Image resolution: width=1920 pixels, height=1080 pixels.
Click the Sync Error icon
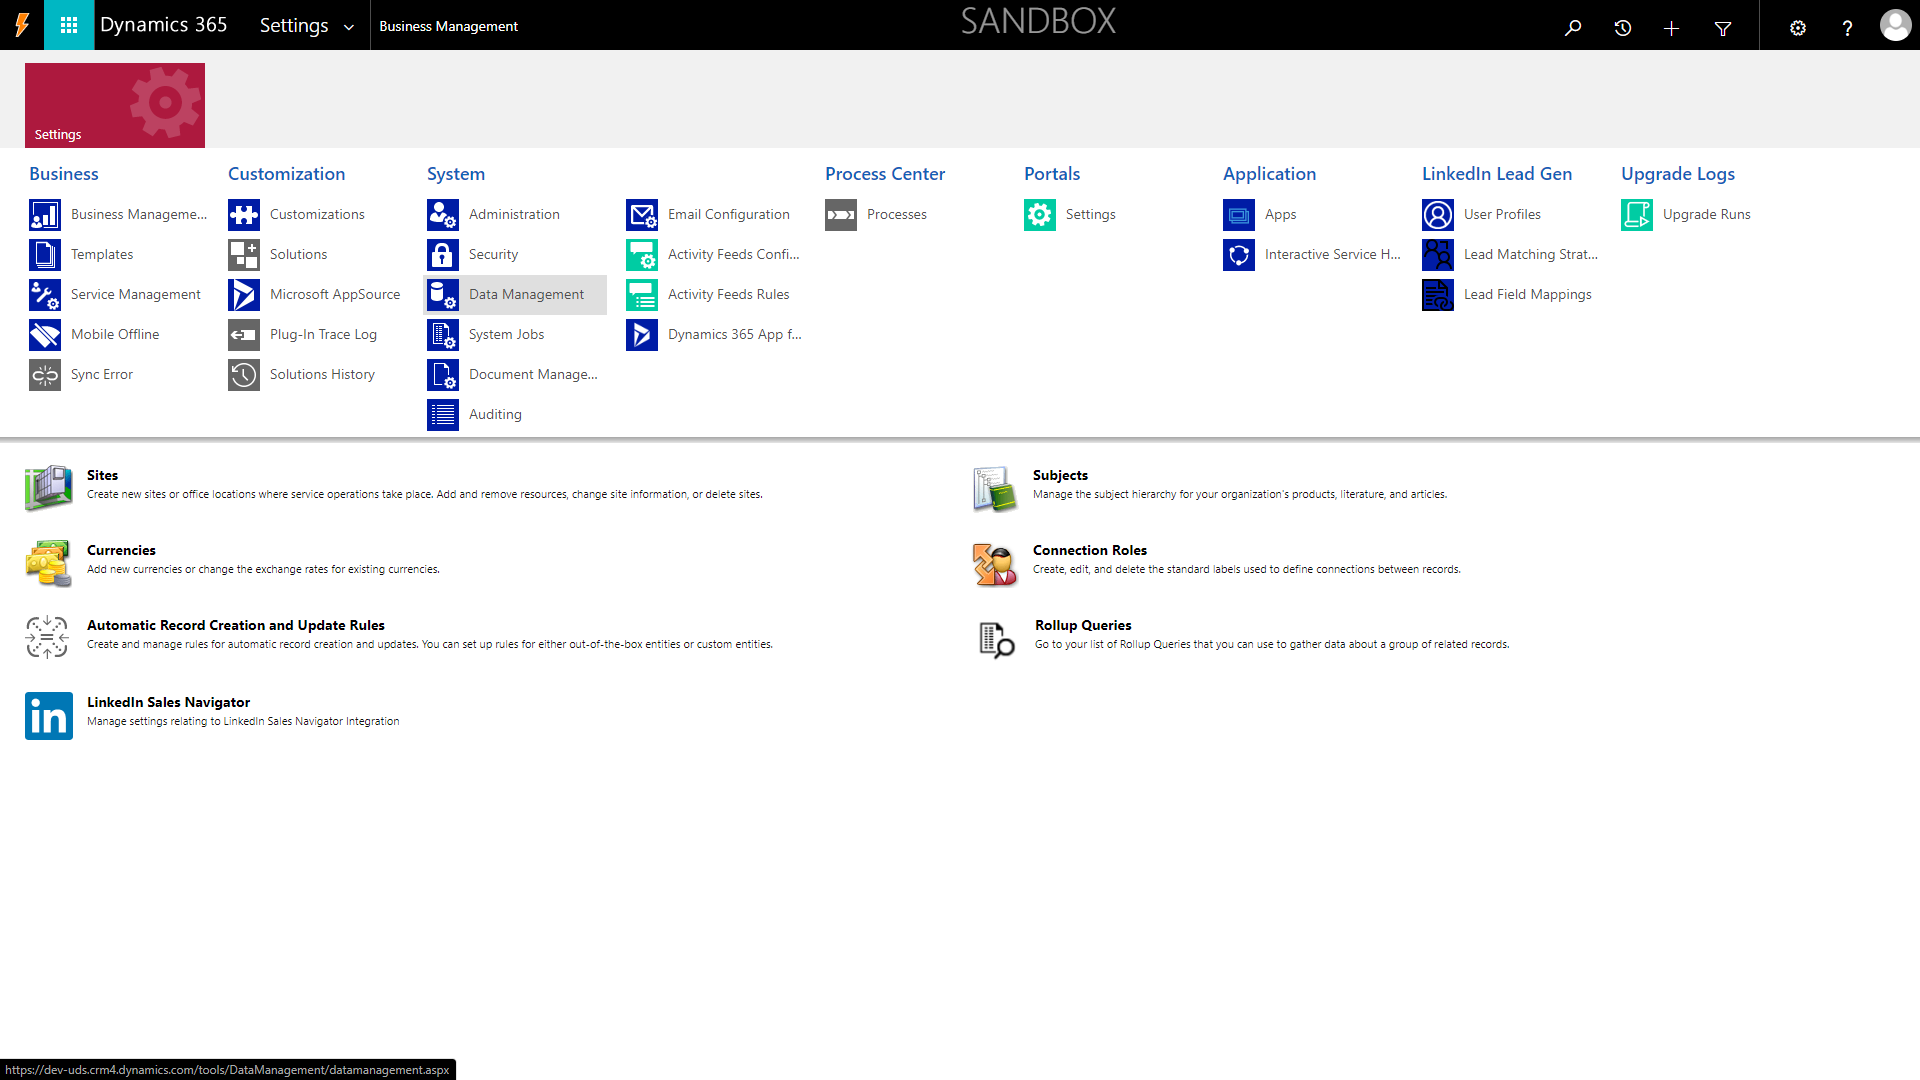coord(45,375)
